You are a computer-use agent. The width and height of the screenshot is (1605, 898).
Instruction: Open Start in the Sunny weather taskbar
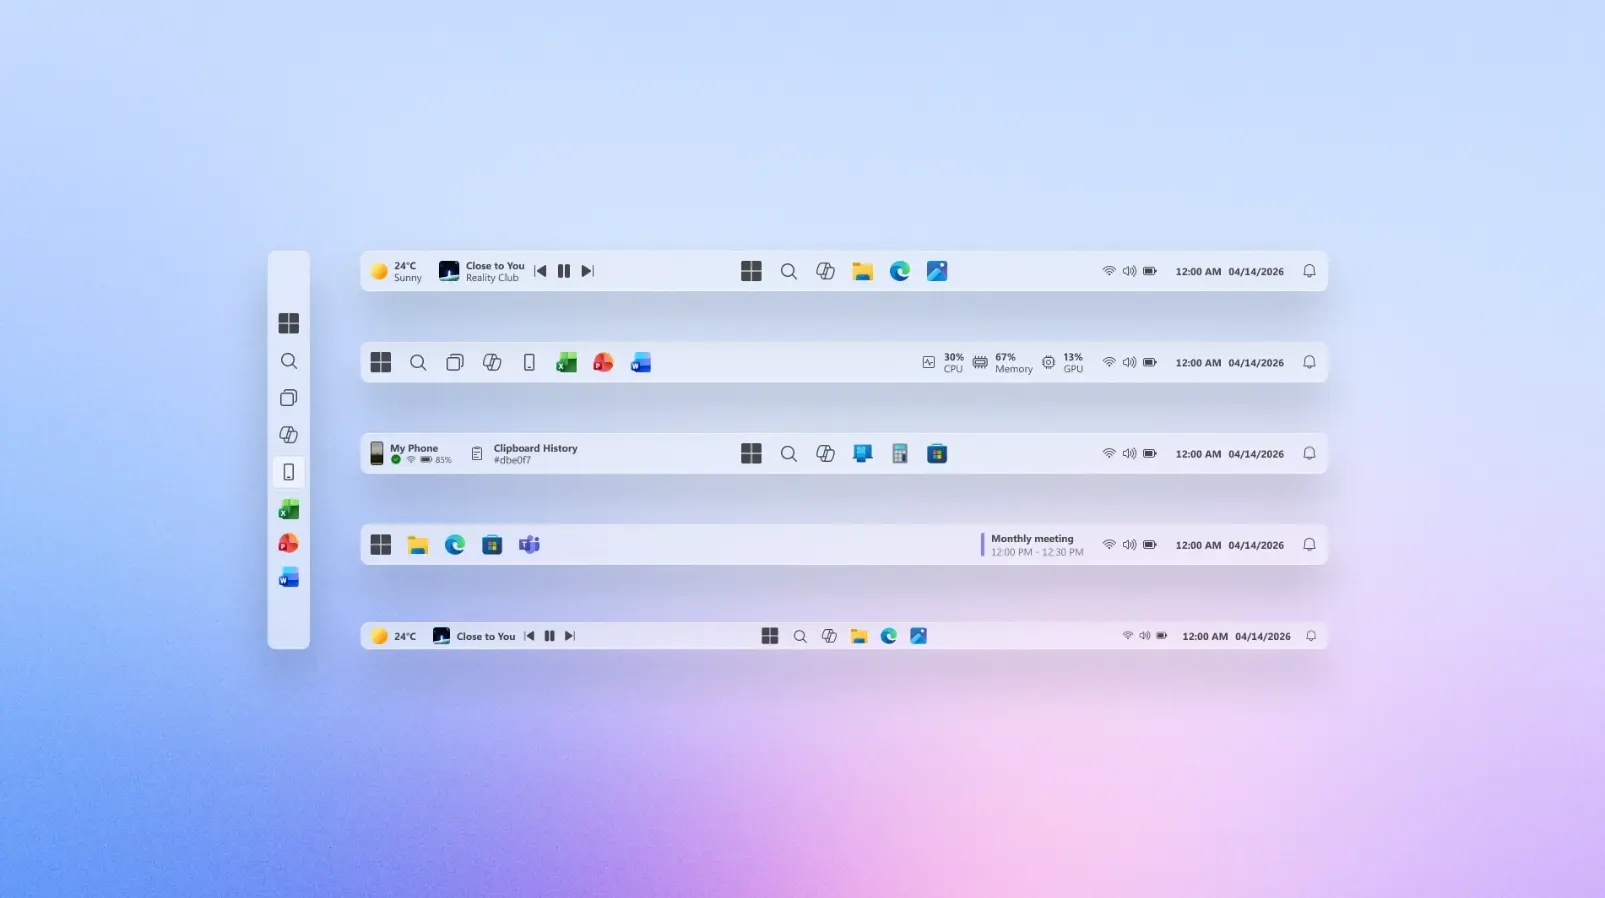click(751, 271)
